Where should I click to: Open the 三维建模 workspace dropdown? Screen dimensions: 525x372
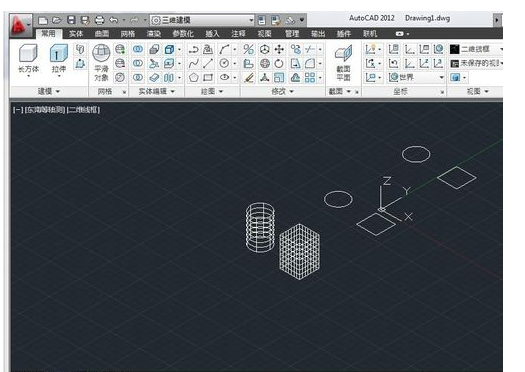[x=202, y=20]
